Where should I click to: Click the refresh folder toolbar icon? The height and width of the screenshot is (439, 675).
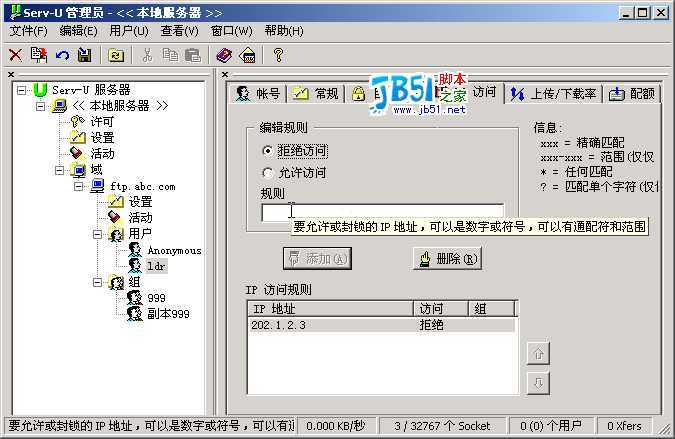tap(116, 55)
